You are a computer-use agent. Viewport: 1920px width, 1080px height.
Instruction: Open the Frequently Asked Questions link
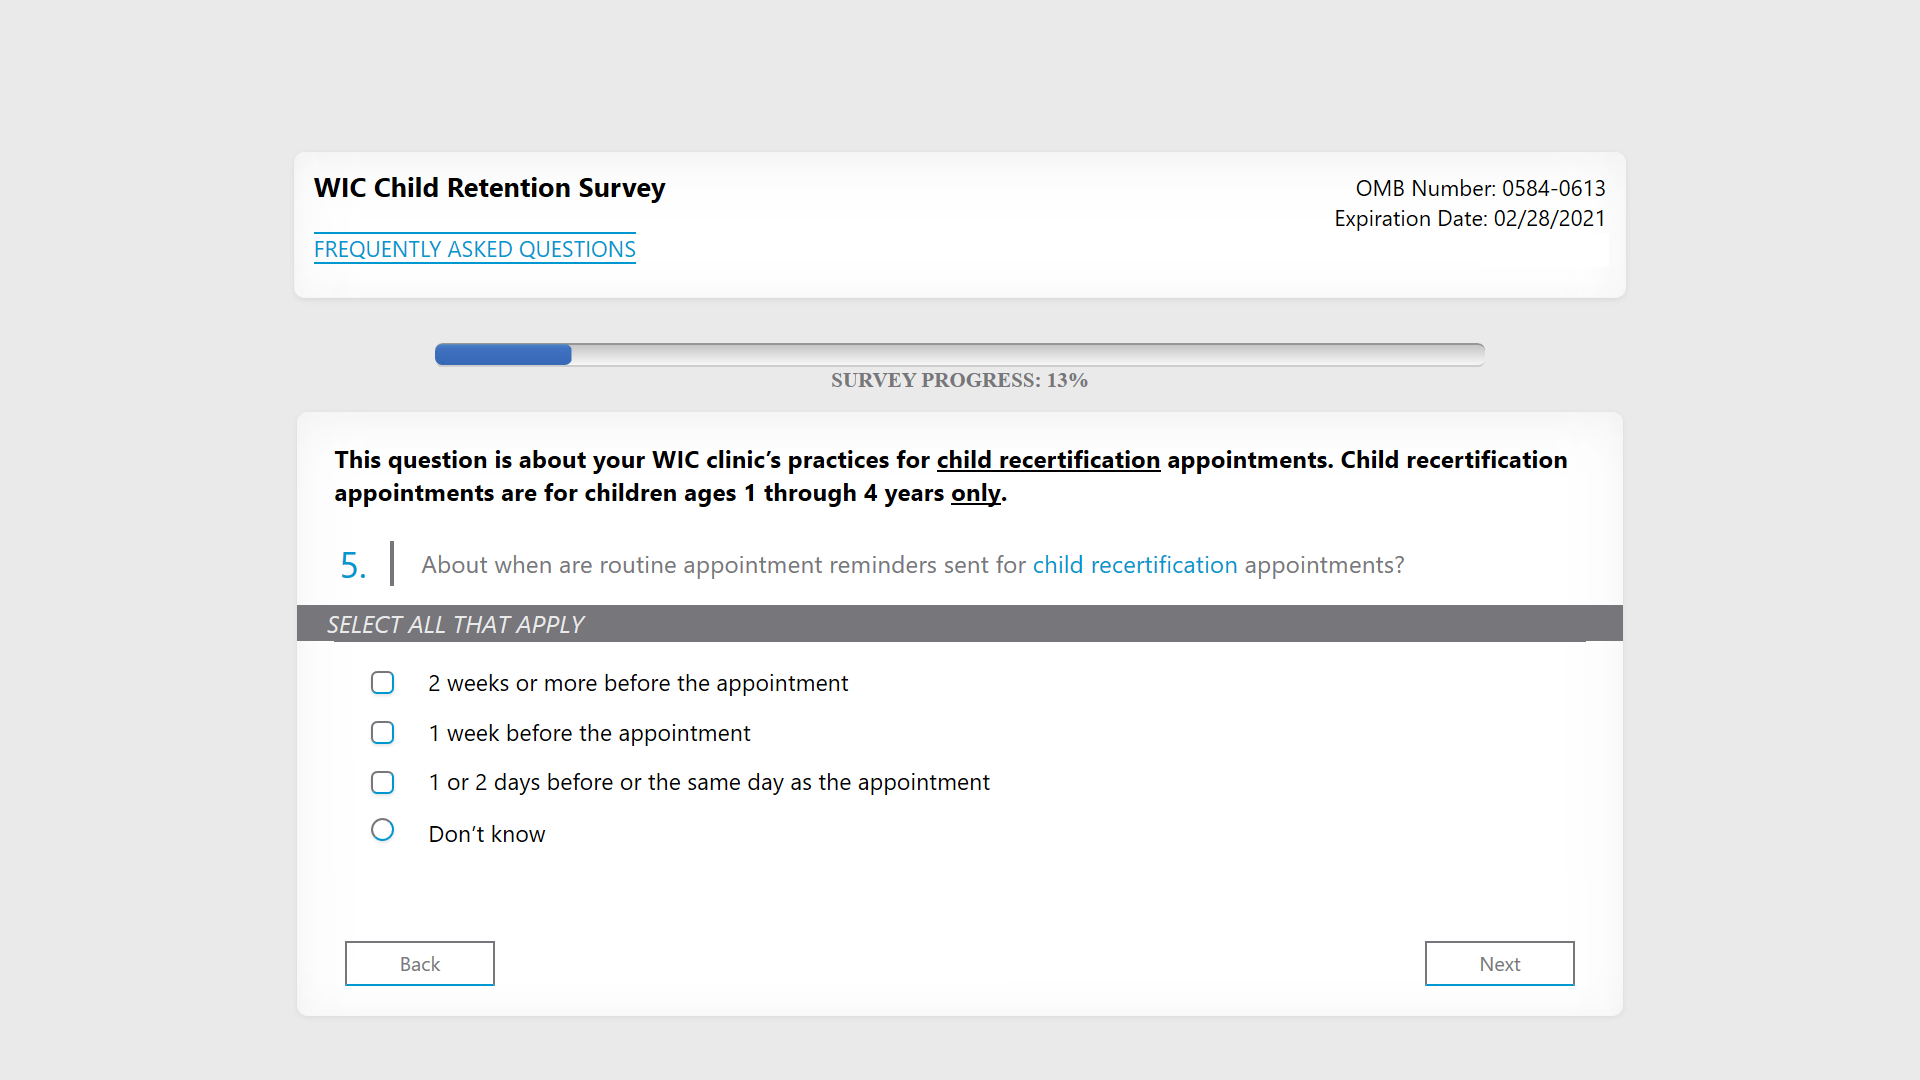[x=474, y=249]
